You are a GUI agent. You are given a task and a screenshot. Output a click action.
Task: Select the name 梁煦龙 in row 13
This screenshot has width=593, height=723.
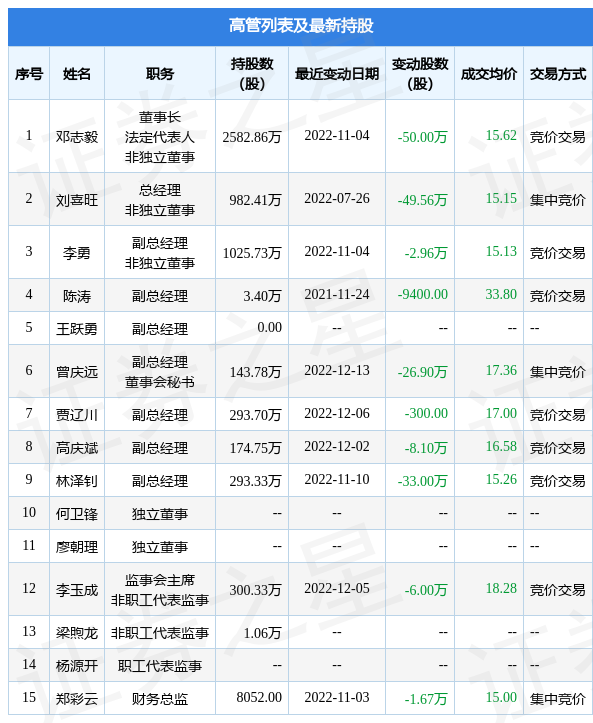point(77,633)
